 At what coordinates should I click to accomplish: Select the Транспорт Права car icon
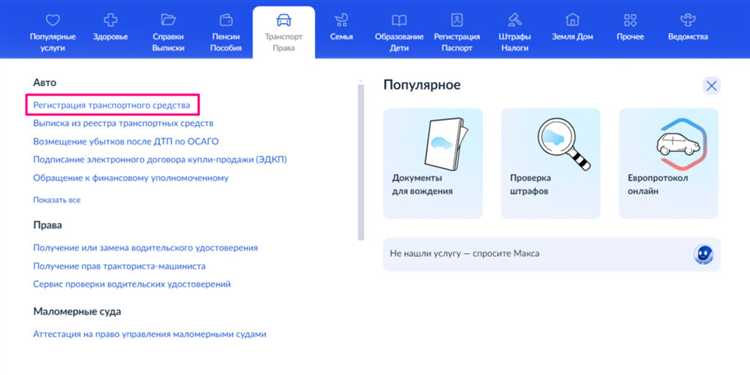point(284,20)
